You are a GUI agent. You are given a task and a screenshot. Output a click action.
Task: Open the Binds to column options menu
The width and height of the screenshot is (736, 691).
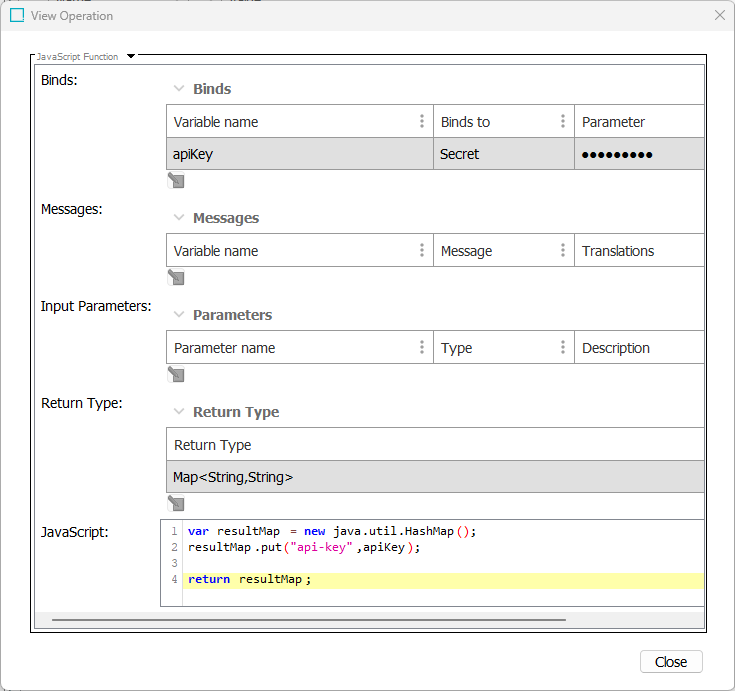(x=563, y=122)
